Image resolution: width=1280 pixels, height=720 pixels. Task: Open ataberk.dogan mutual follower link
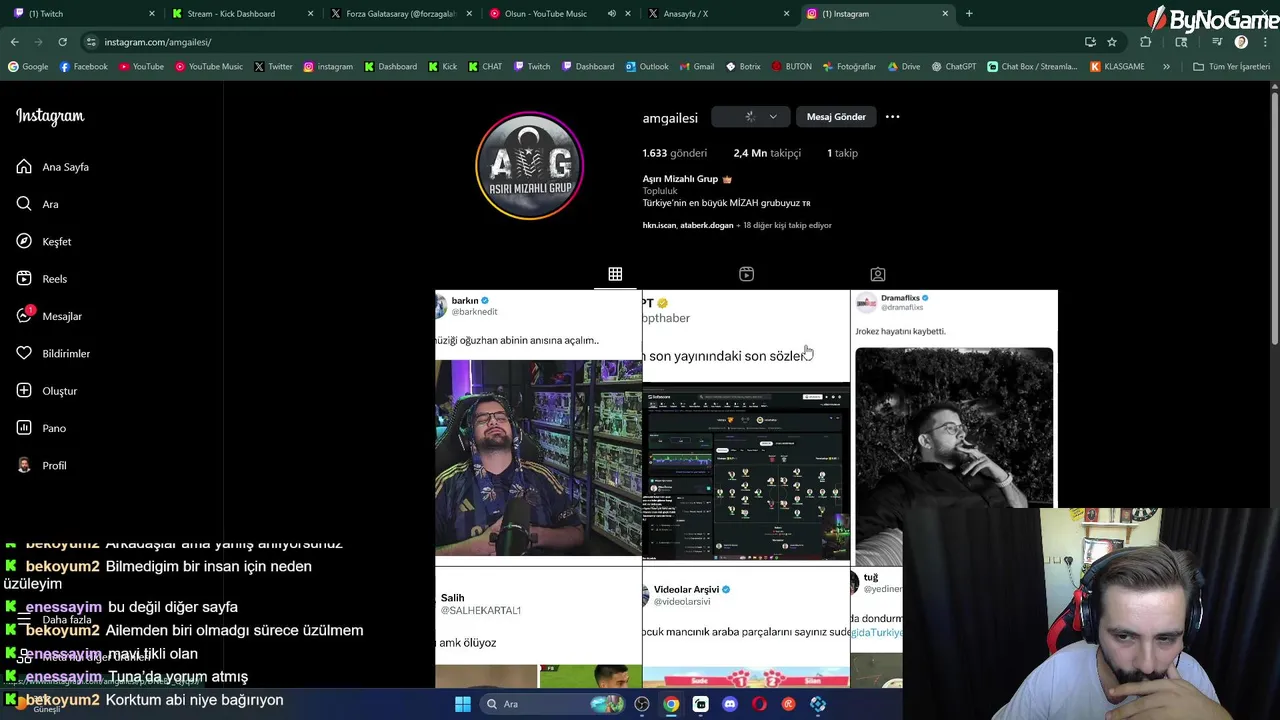[x=707, y=225]
